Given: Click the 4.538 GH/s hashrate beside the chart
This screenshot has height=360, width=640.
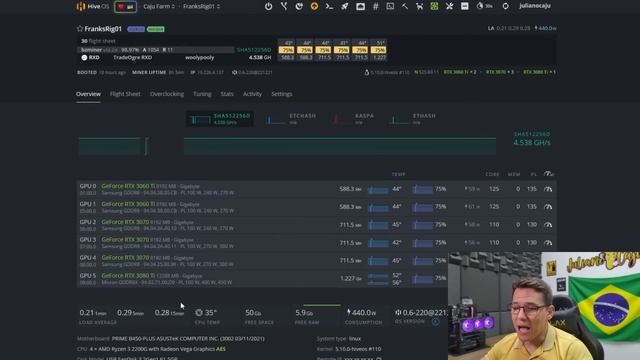Looking at the screenshot, I should pos(532,142).
